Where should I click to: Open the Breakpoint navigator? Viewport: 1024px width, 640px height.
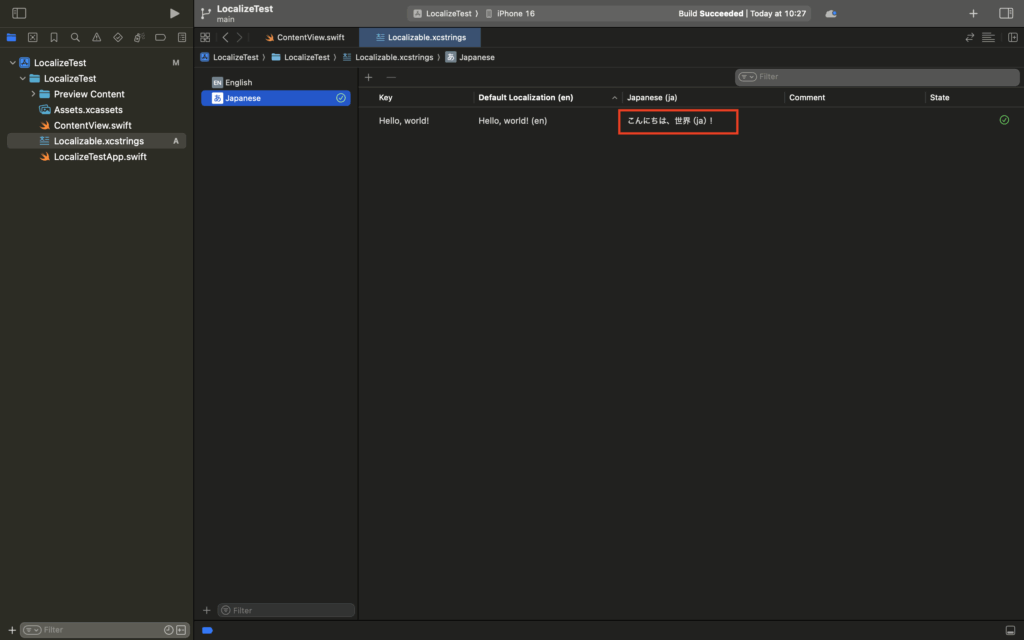coord(160,37)
